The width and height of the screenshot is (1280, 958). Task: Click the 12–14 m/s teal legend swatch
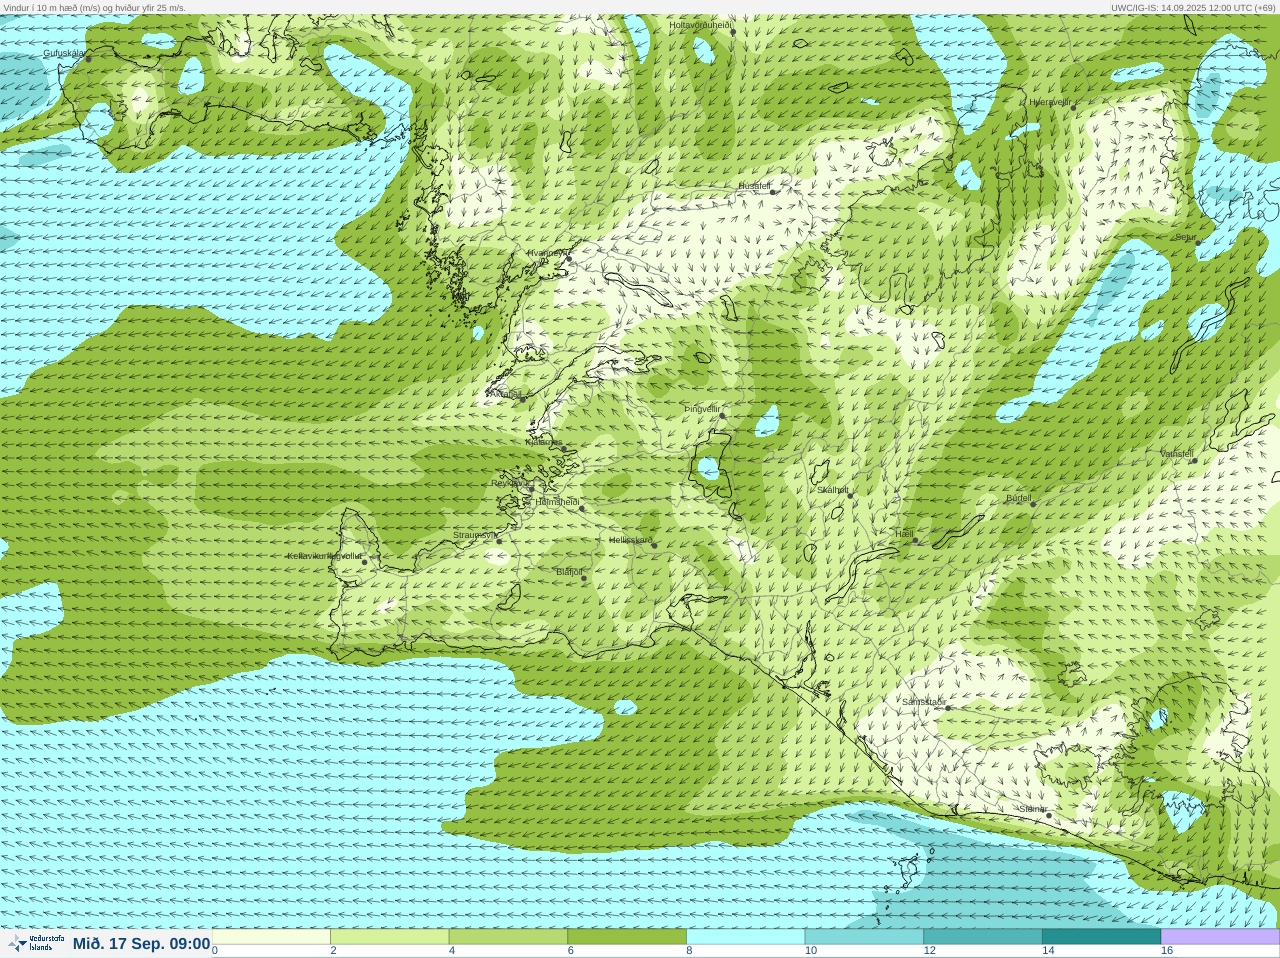983,937
